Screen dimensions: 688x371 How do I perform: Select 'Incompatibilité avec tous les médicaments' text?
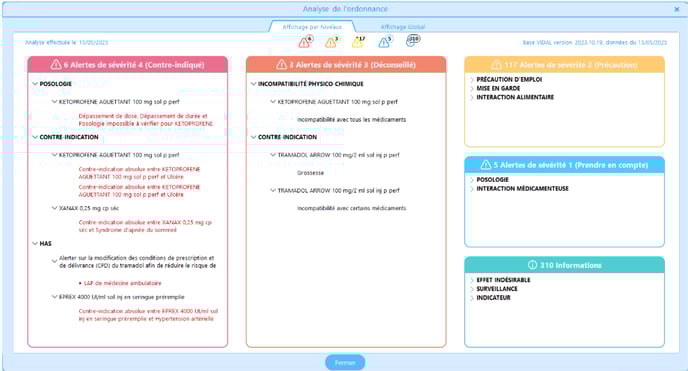tap(351, 119)
